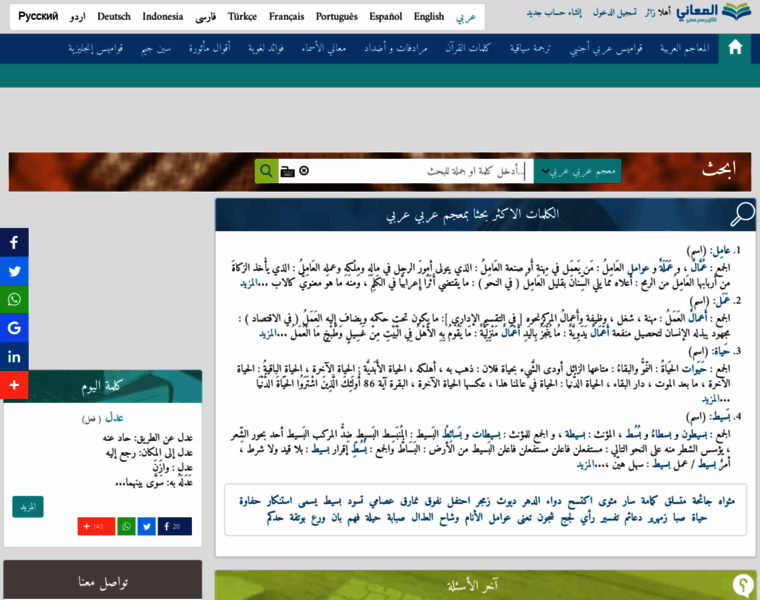
Task: Open the virtual keyboard icon
Action: pyautogui.click(x=287, y=171)
